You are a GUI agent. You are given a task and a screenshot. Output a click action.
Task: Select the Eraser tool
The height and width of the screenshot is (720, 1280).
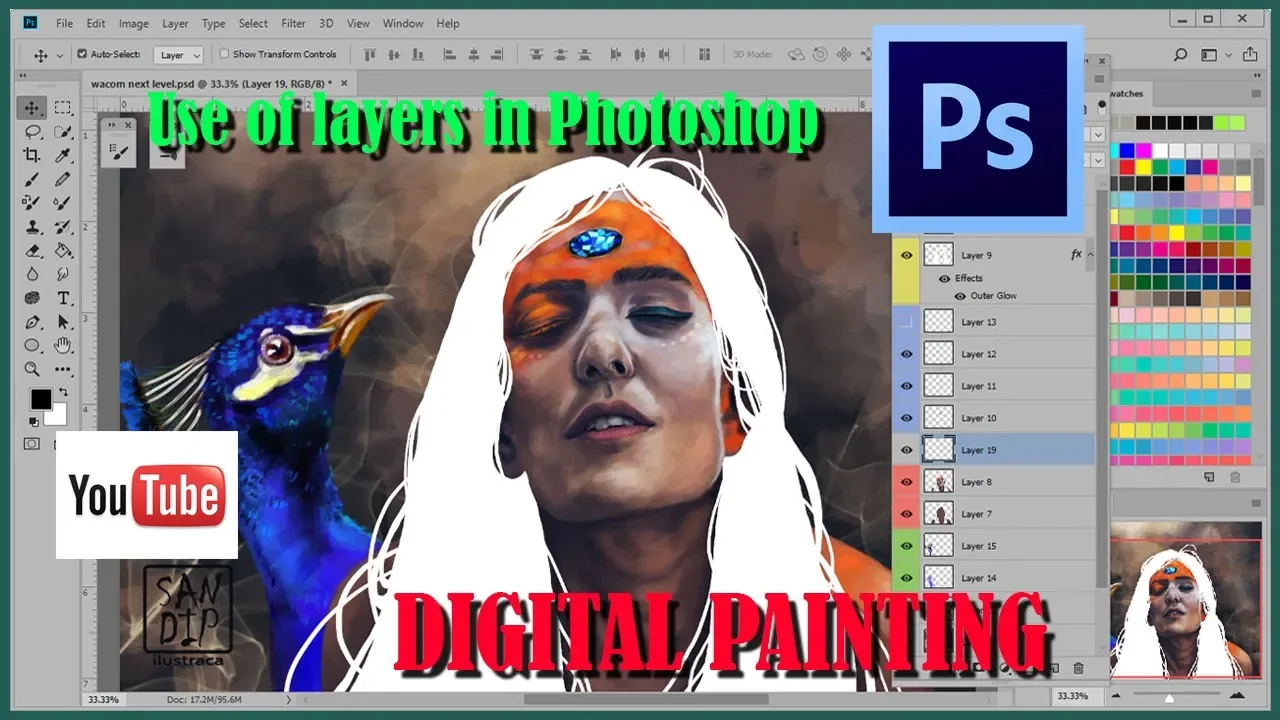(32, 250)
